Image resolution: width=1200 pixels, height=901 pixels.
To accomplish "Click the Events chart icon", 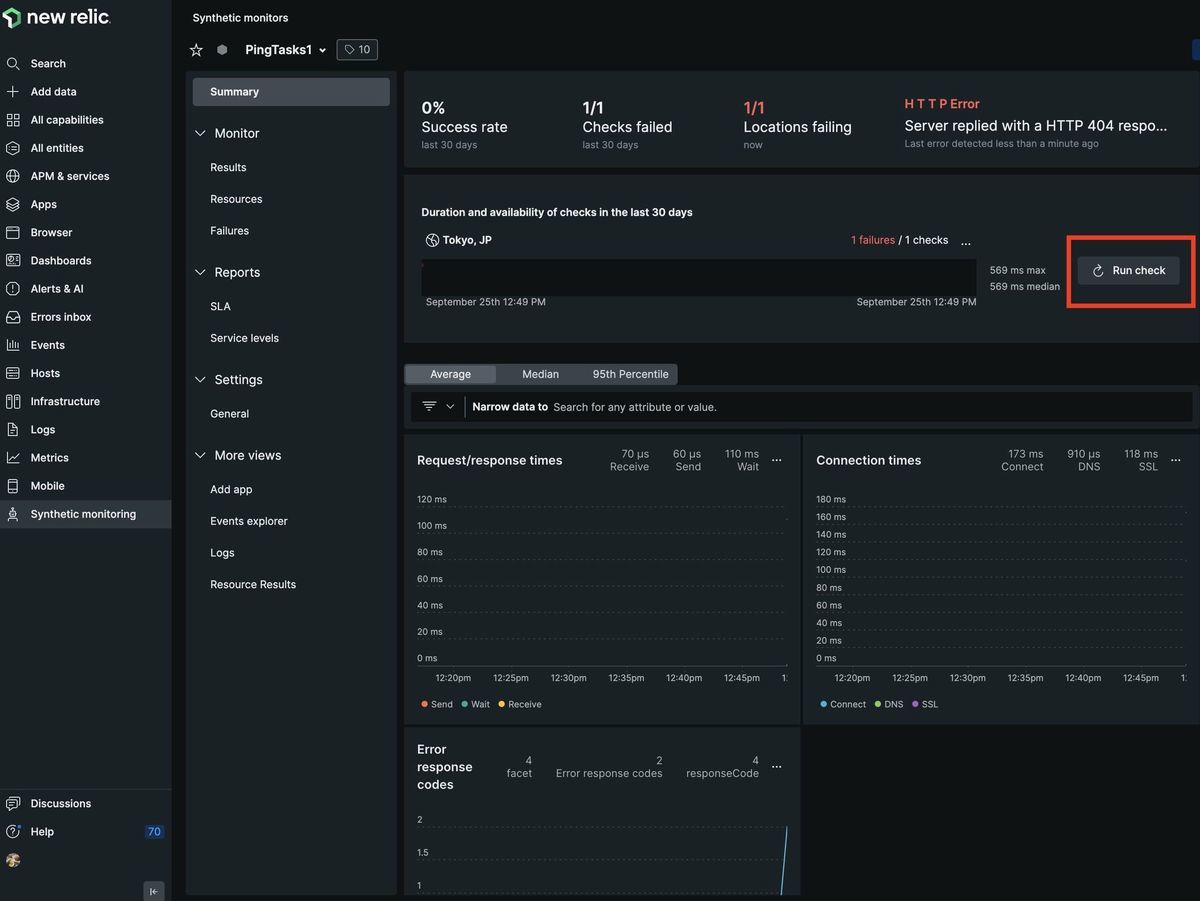I will tap(13, 345).
